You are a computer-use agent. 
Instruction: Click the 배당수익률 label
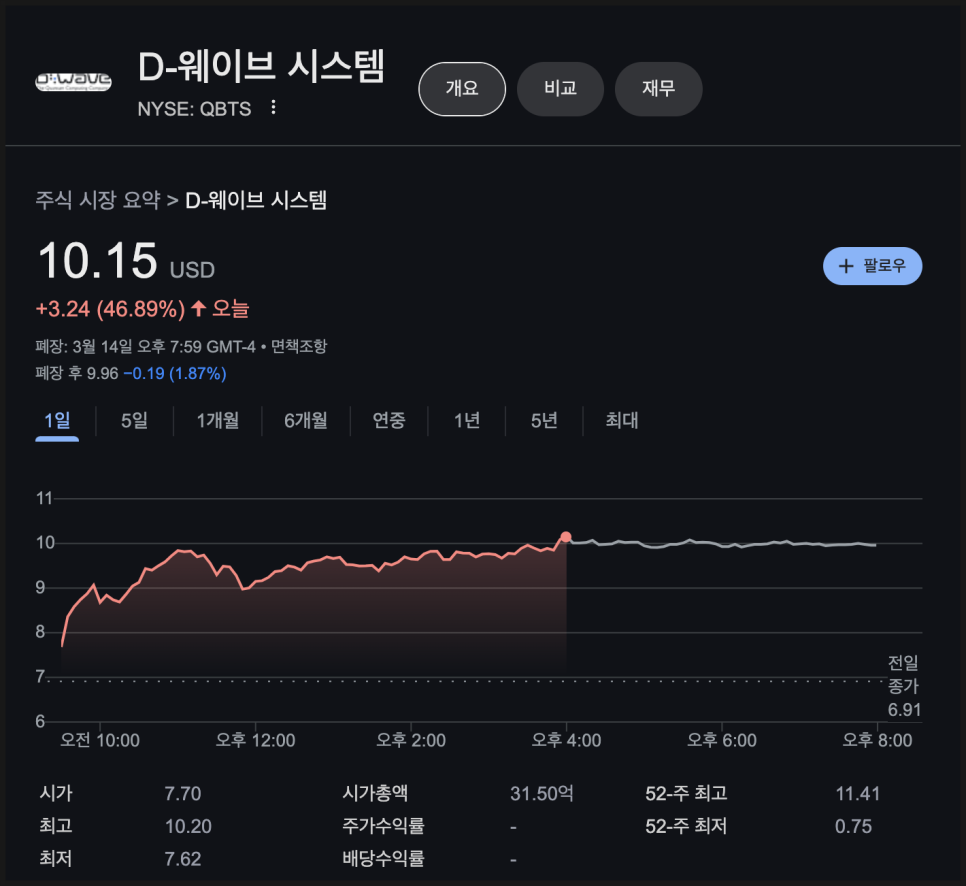pyautogui.click(x=383, y=858)
